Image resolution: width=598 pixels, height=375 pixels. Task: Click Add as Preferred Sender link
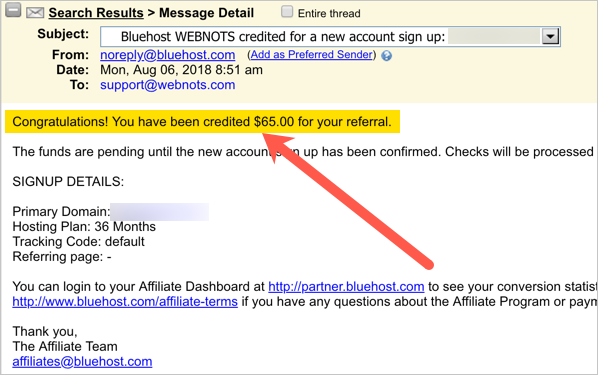(311, 55)
